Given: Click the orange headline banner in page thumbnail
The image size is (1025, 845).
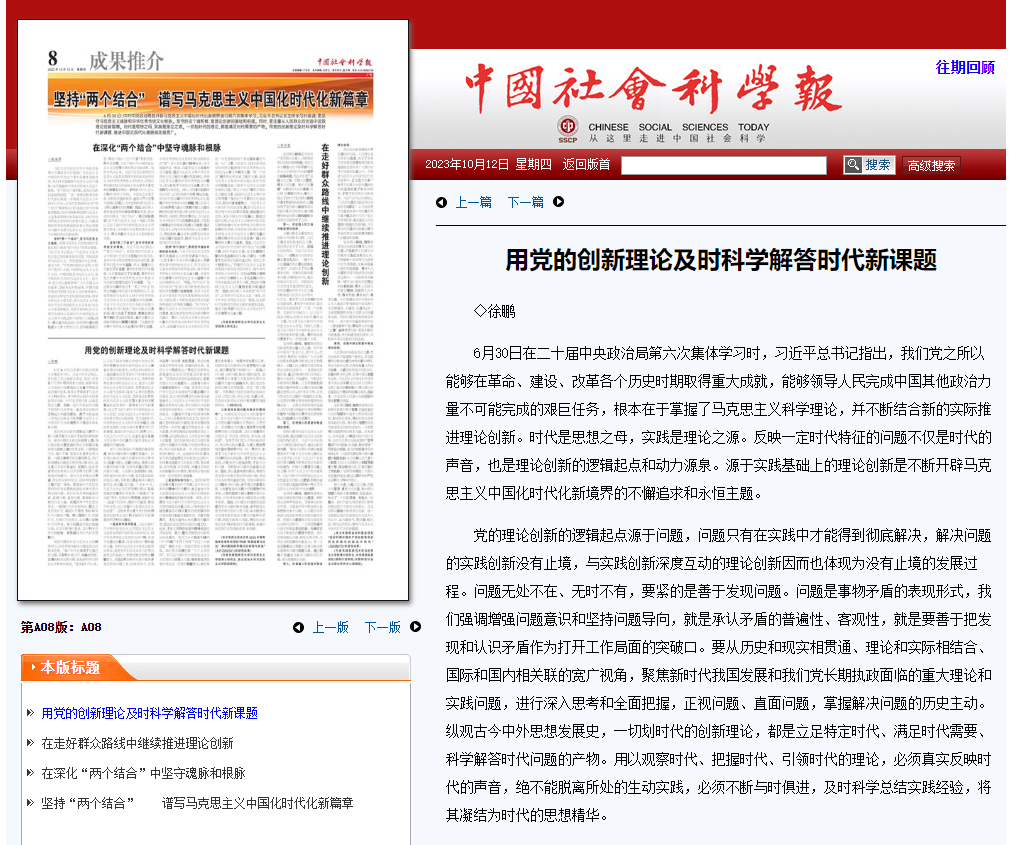Looking at the screenshot, I should point(212,100).
